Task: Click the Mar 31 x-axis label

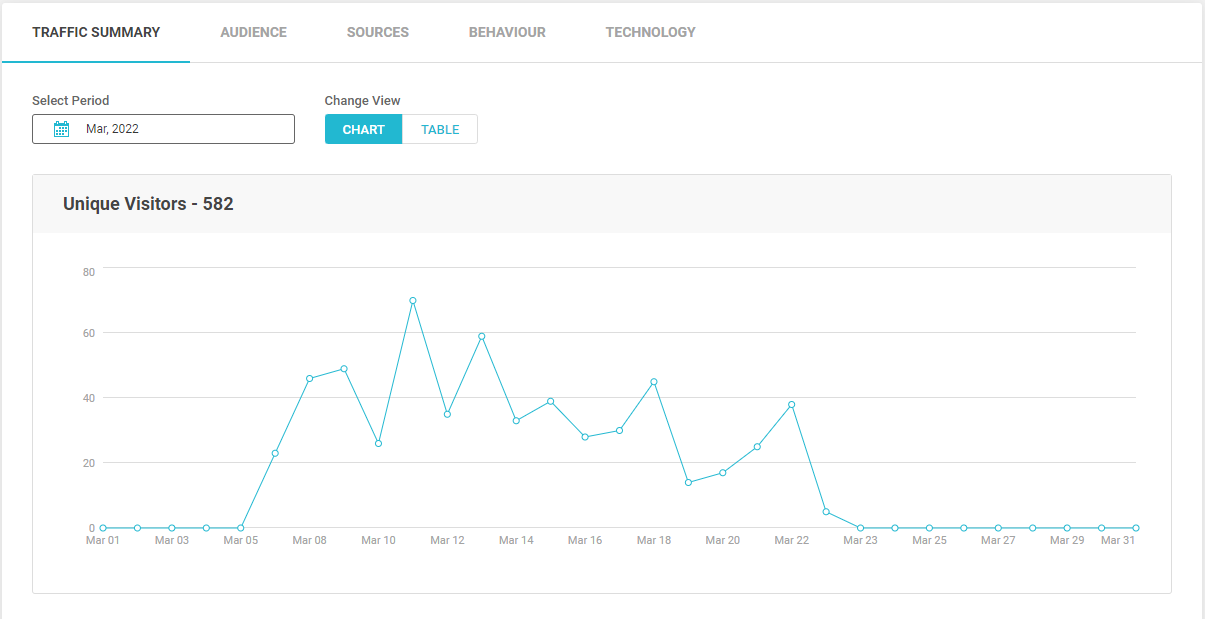Action: [1118, 541]
